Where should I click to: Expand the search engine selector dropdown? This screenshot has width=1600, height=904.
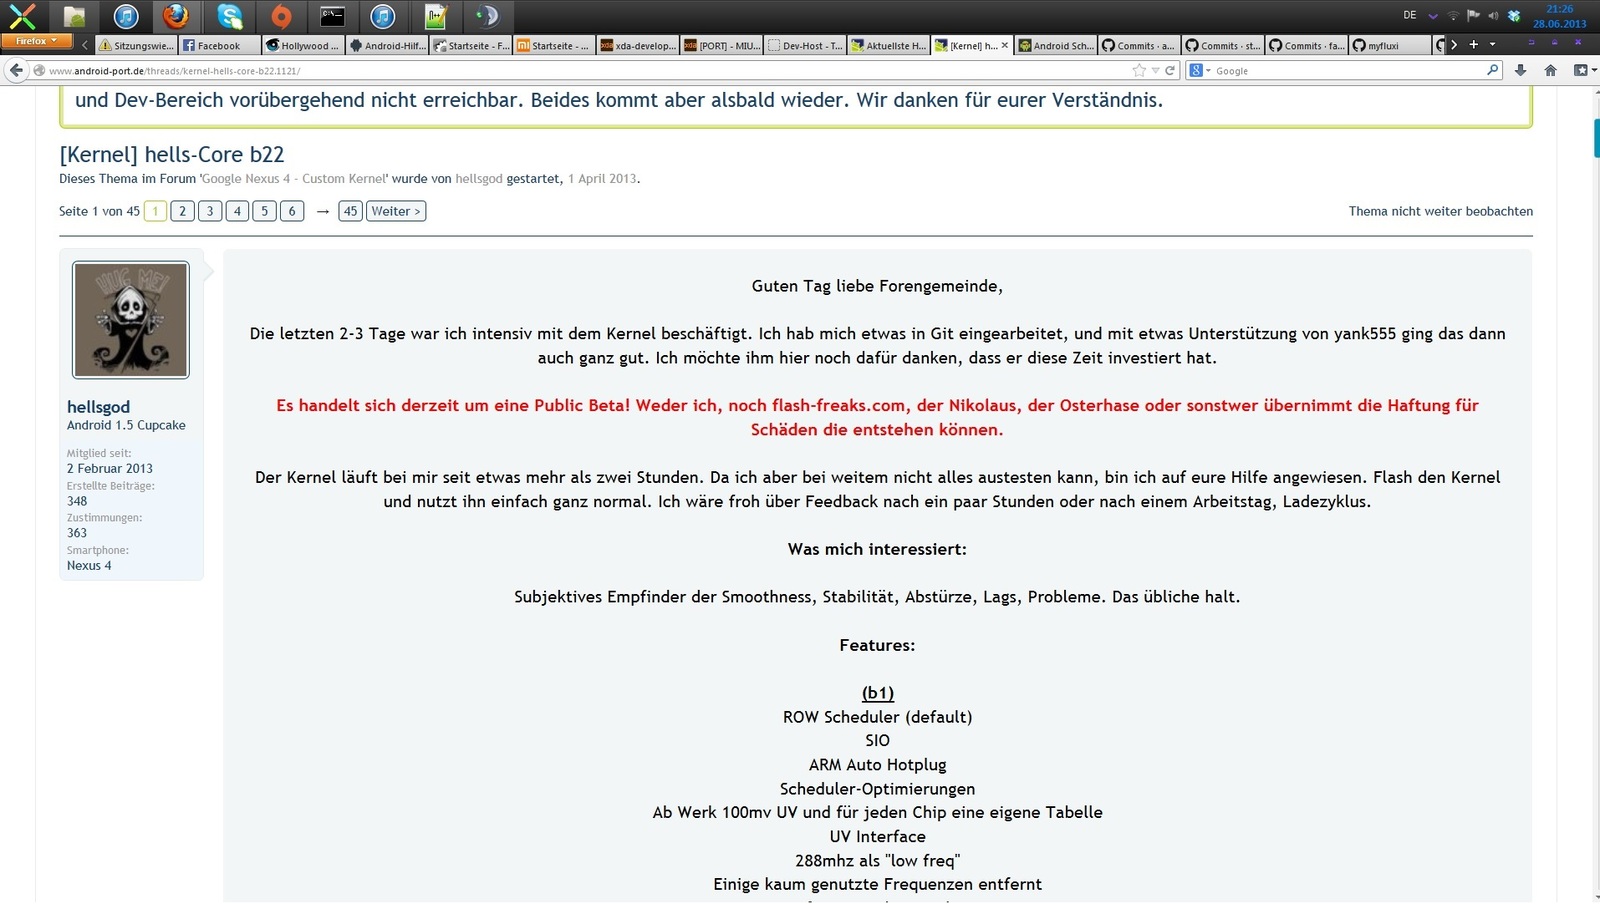tap(1199, 70)
